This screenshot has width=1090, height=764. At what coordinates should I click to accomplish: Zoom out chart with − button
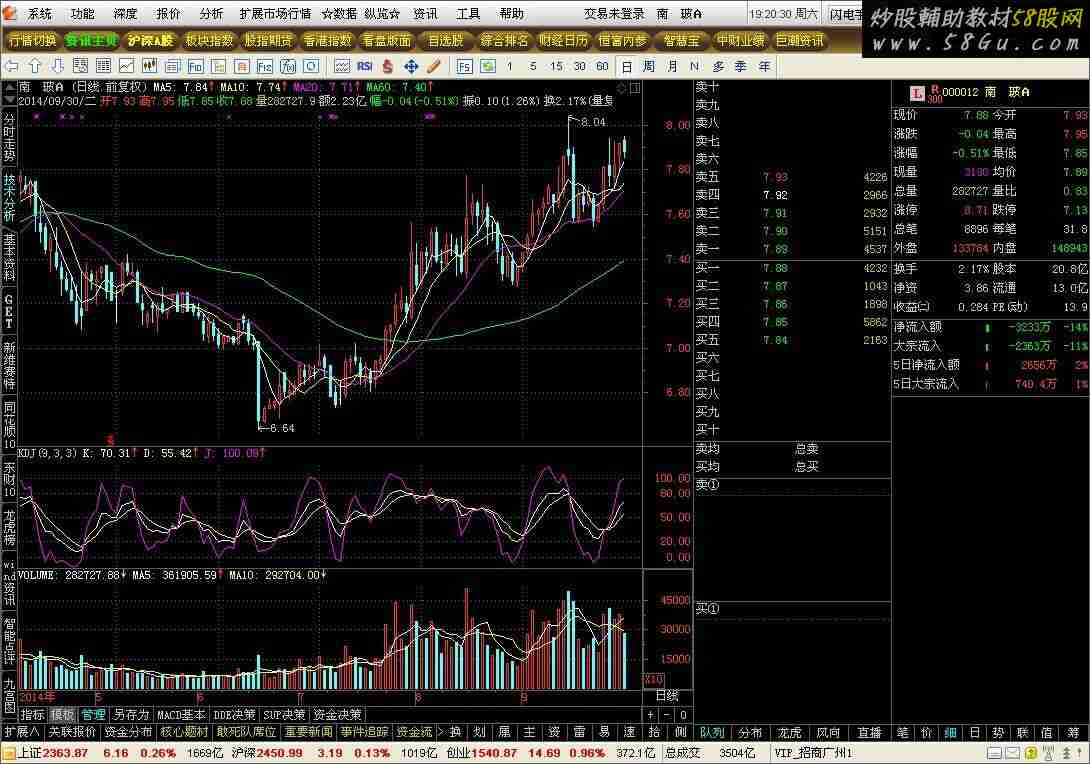tap(667, 715)
